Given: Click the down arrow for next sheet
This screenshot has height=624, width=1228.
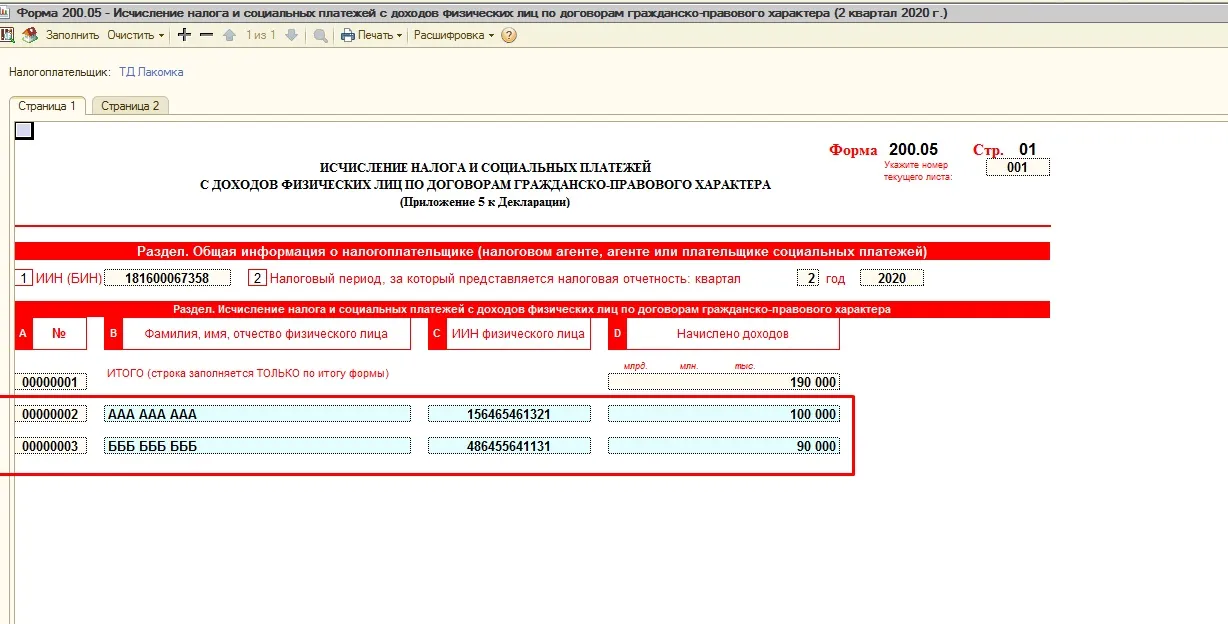Looking at the screenshot, I should pos(291,35).
